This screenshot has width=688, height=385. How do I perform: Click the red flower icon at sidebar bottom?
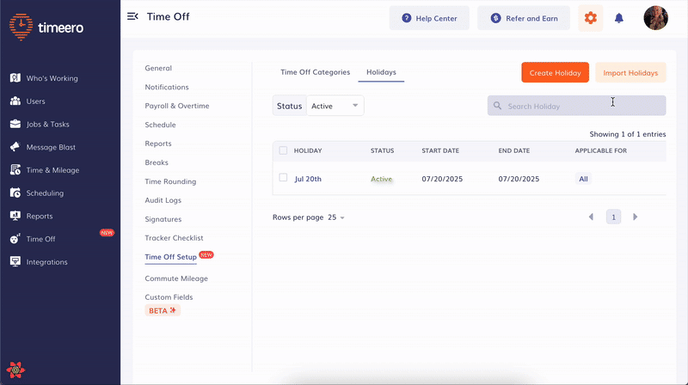click(x=15, y=370)
